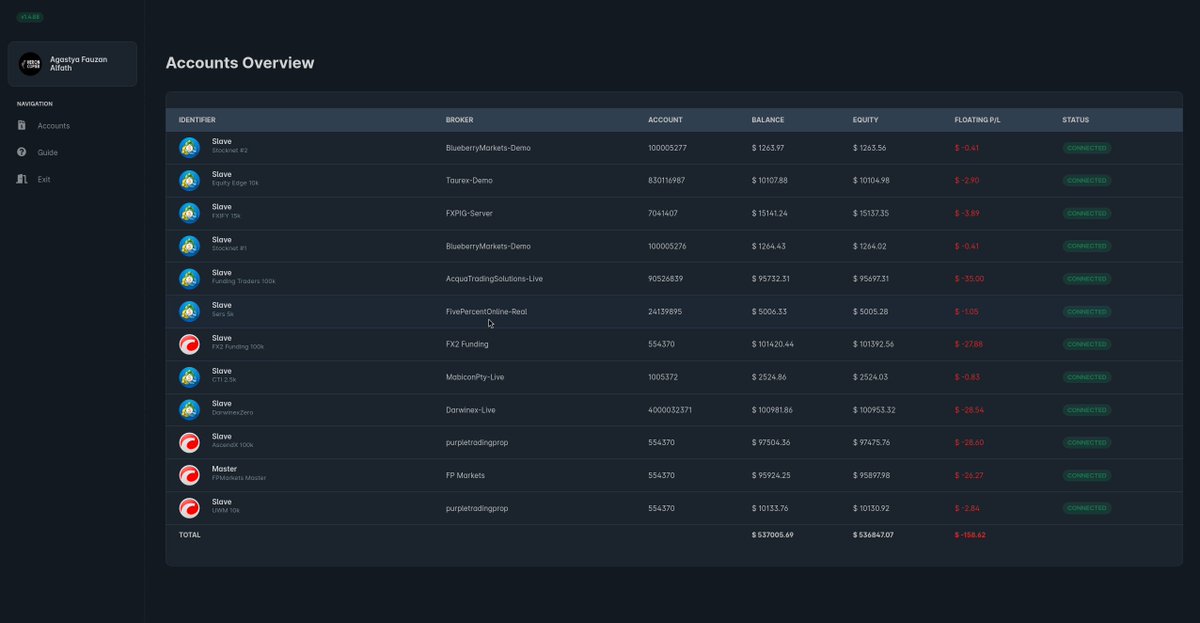Image resolution: width=1200 pixels, height=623 pixels.
Task: Click the total floating P/L $ -158.62
Action: pyautogui.click(x=971, y=535)
